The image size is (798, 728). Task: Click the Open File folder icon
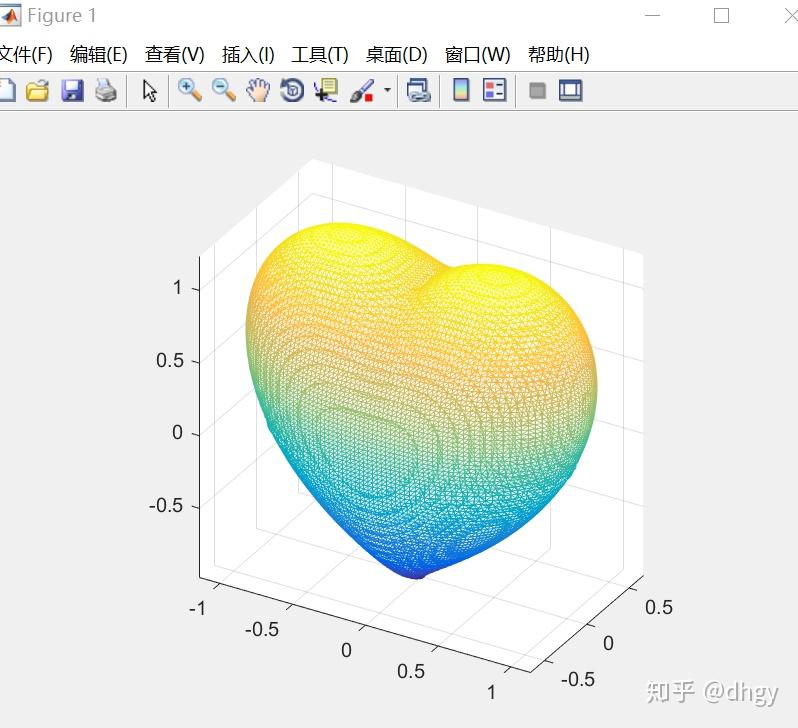pyautogui.click(x=37, y=91)
